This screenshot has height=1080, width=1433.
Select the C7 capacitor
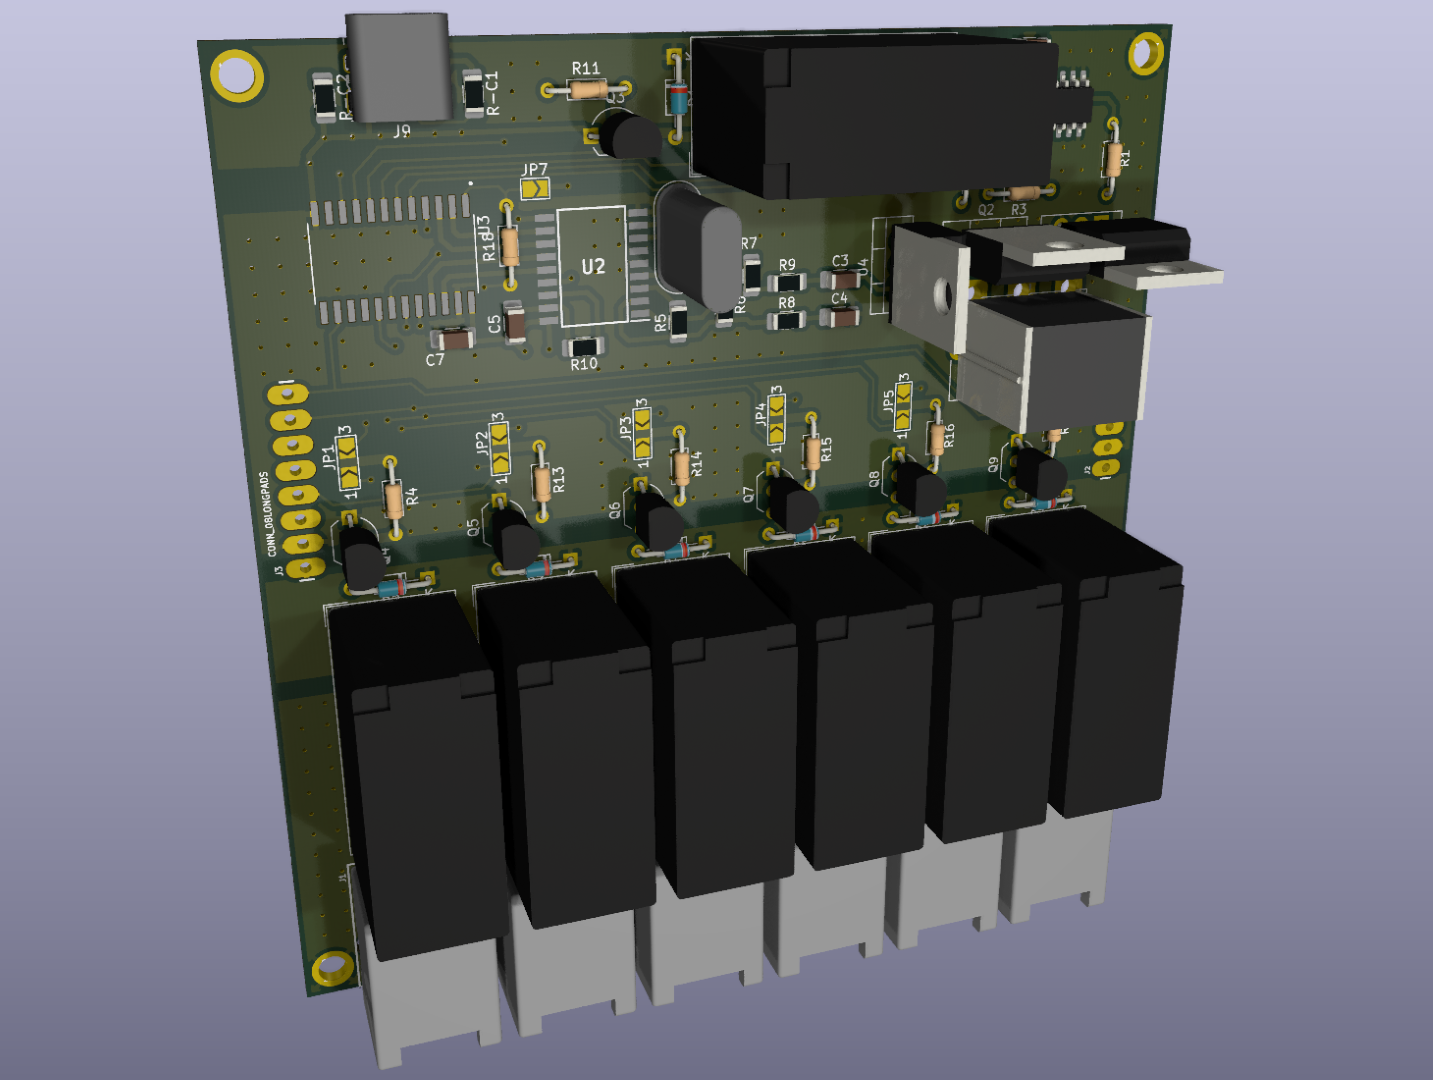click(x=456, y=339)
